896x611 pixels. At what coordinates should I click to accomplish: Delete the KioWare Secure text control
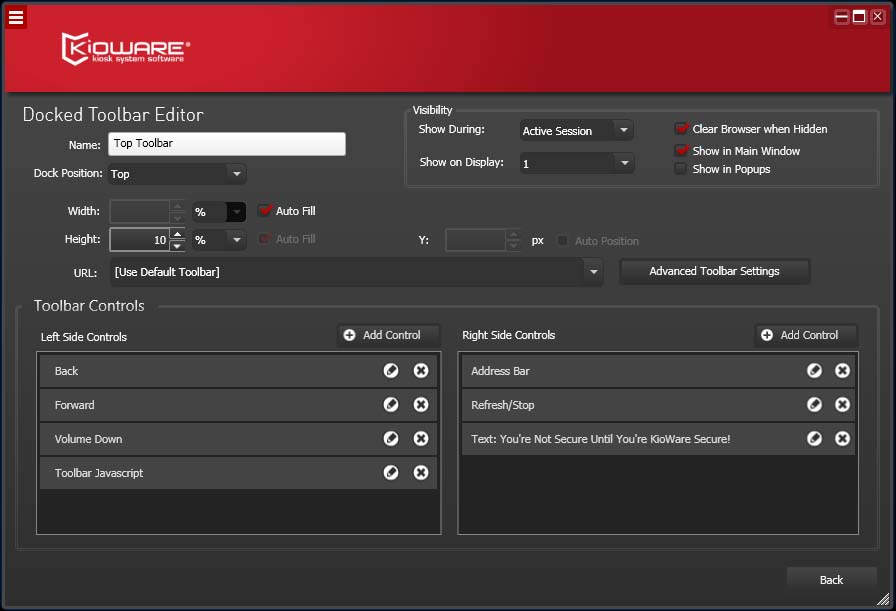(x=842, y=438)
